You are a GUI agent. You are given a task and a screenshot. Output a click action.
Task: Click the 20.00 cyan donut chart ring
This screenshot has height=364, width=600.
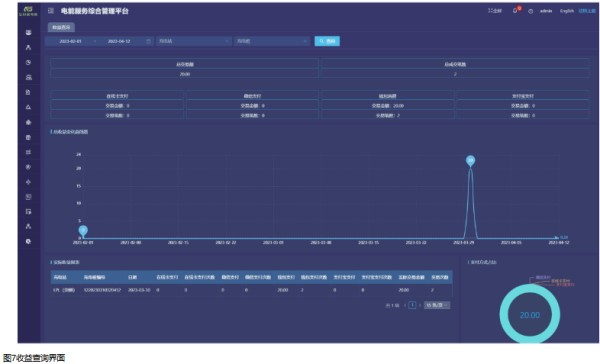pyautogui.click(x=530, y=315)
